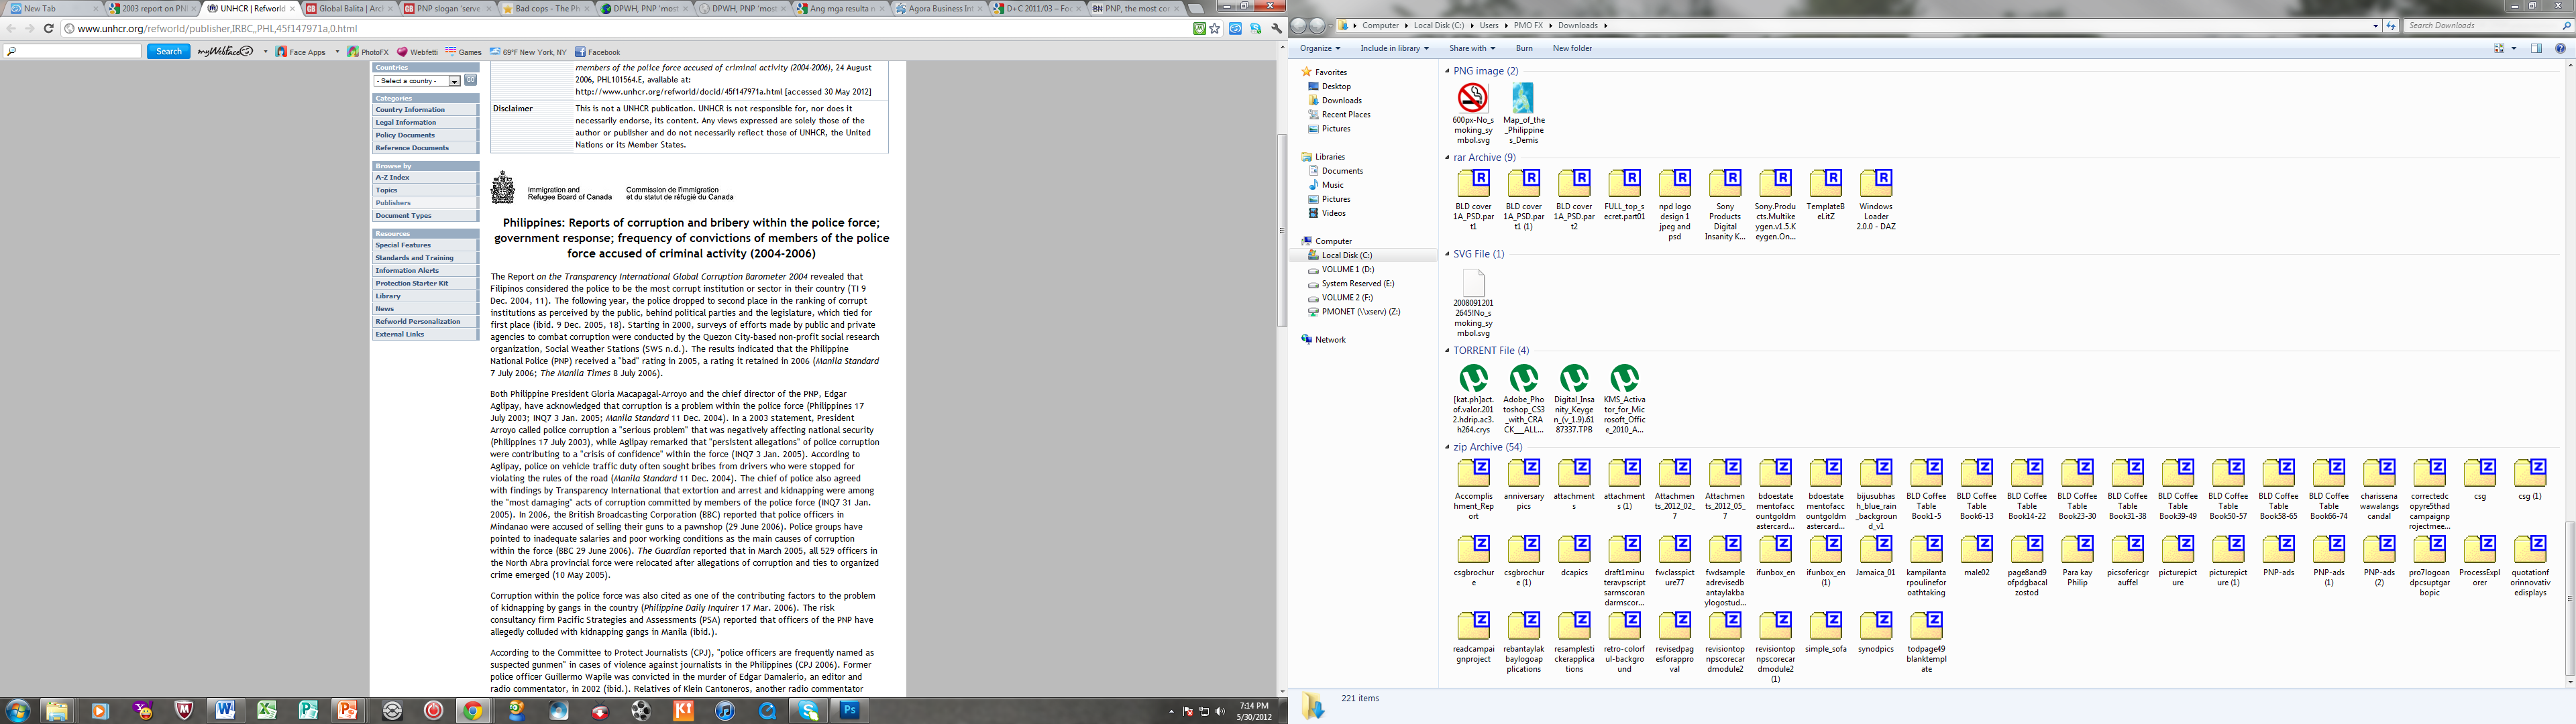
Task: Open Microsoft Word from the taskbar
Action: click(226, 710)
